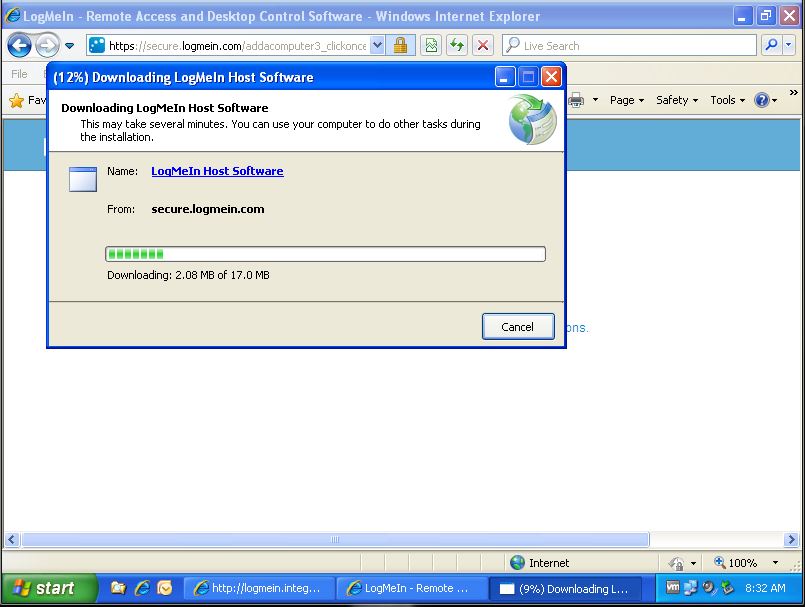805x607 pixels.
Task: Click the security lock icon in address bar
Action: pos(400,45)
